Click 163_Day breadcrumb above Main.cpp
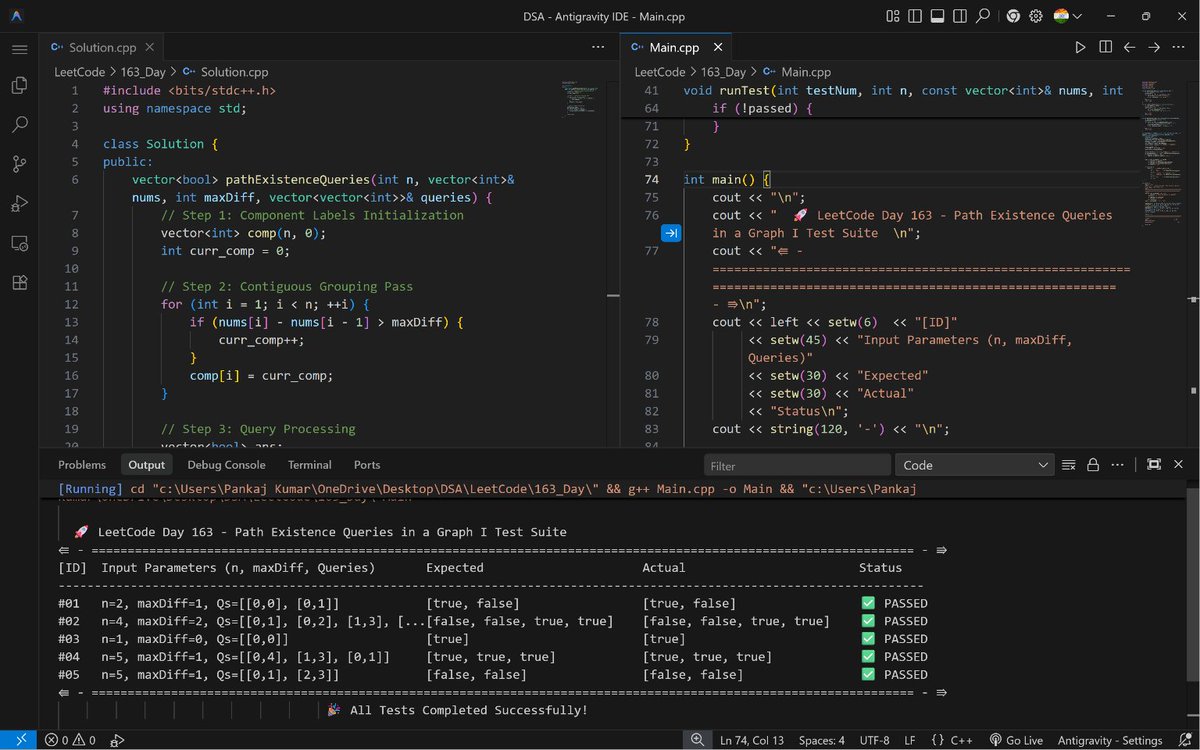 tap(723, 72)
